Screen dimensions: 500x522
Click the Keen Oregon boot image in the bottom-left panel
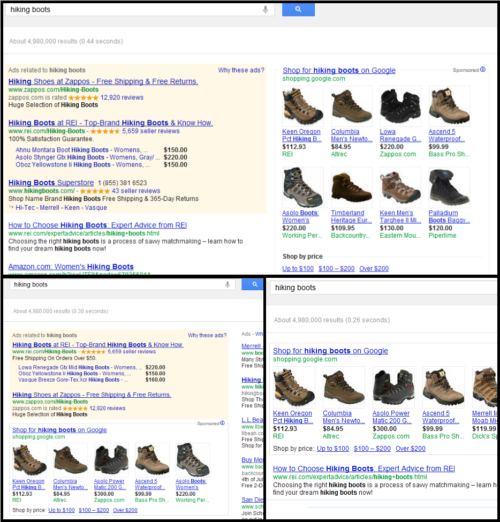pyautogui.click(x=30, y=460)
